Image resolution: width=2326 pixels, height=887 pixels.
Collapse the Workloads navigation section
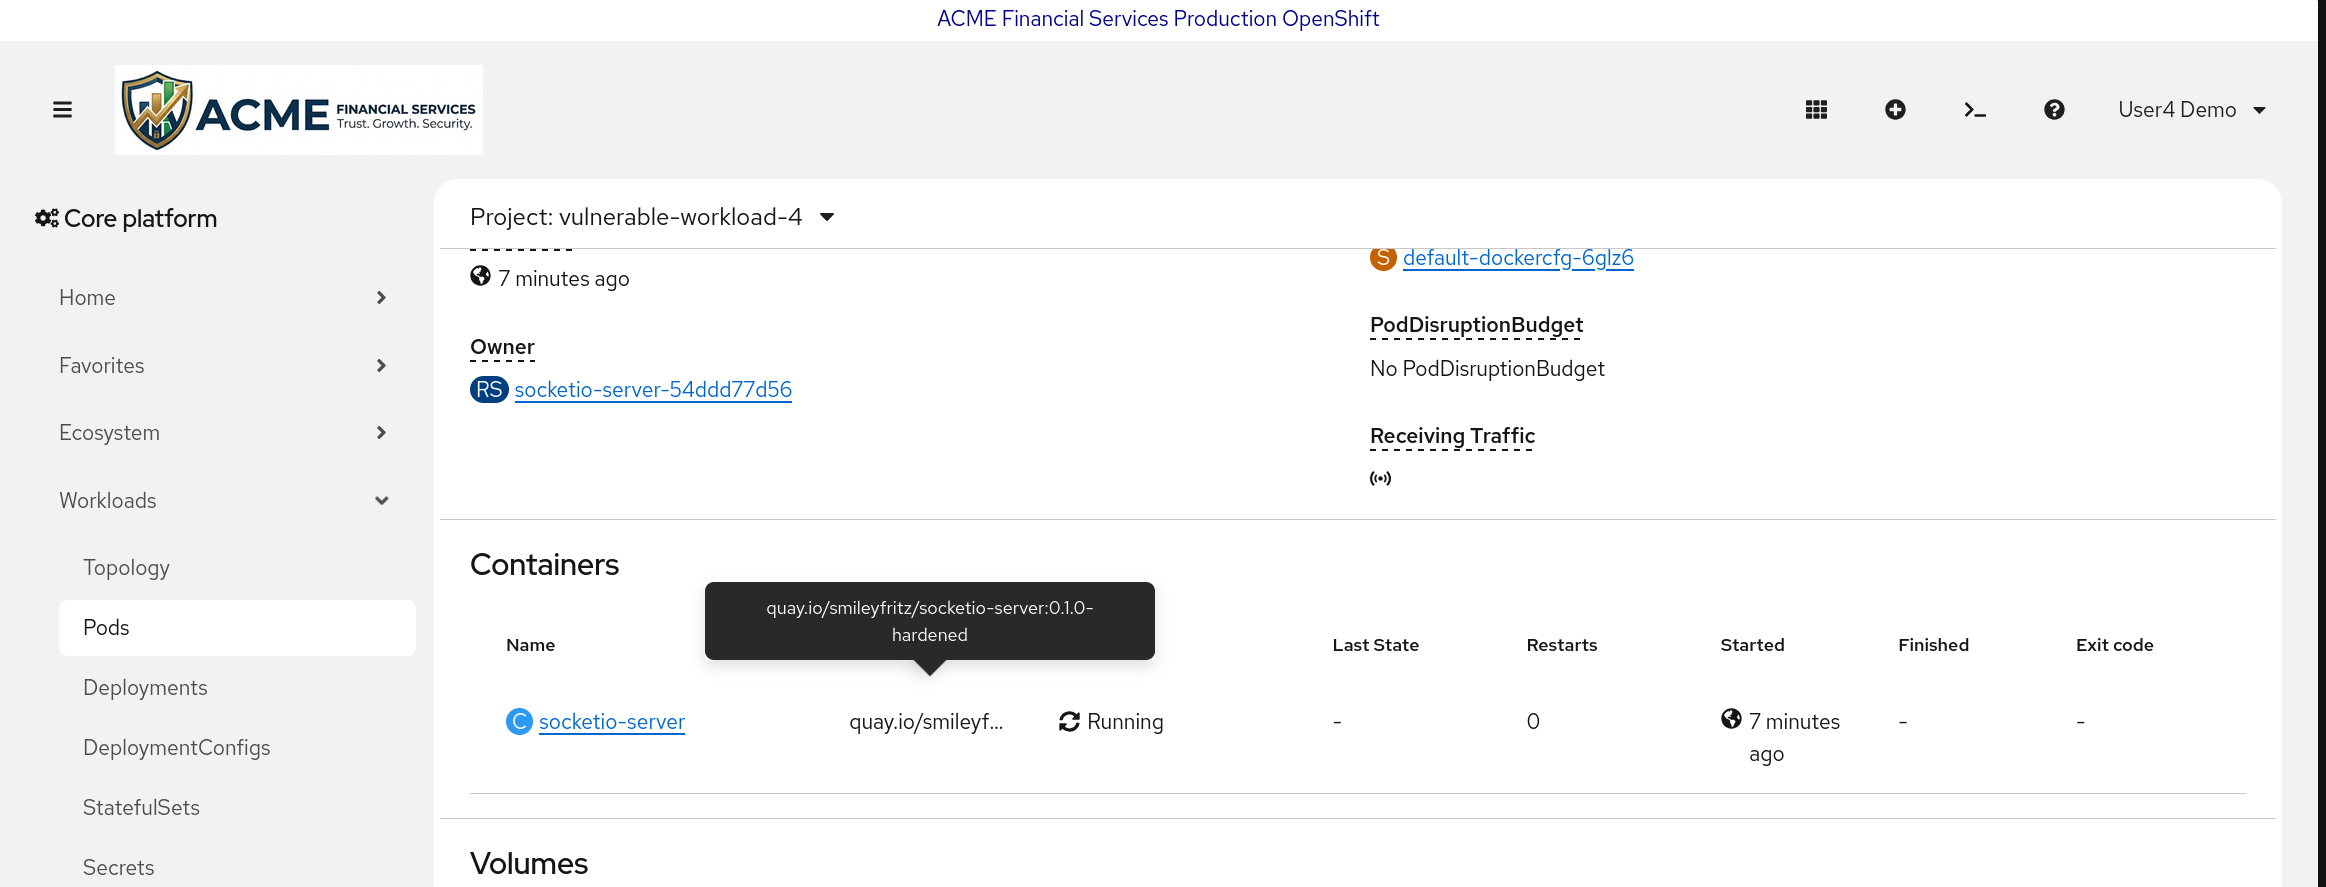223,501
